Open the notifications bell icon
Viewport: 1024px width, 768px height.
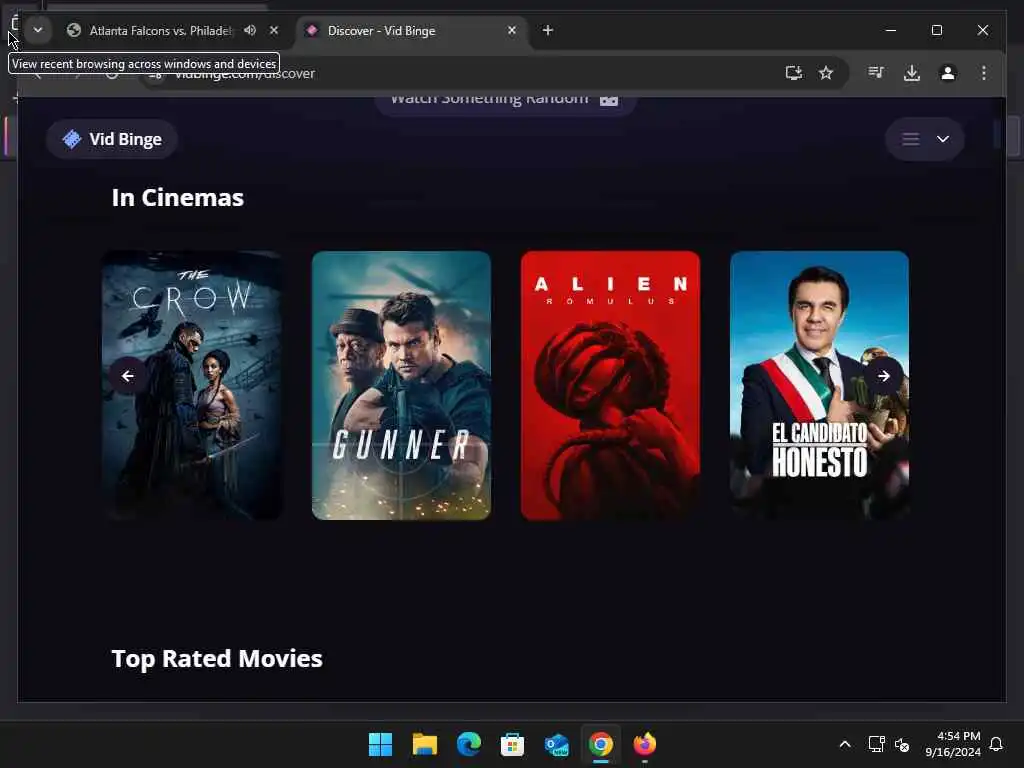coord(997,744)
